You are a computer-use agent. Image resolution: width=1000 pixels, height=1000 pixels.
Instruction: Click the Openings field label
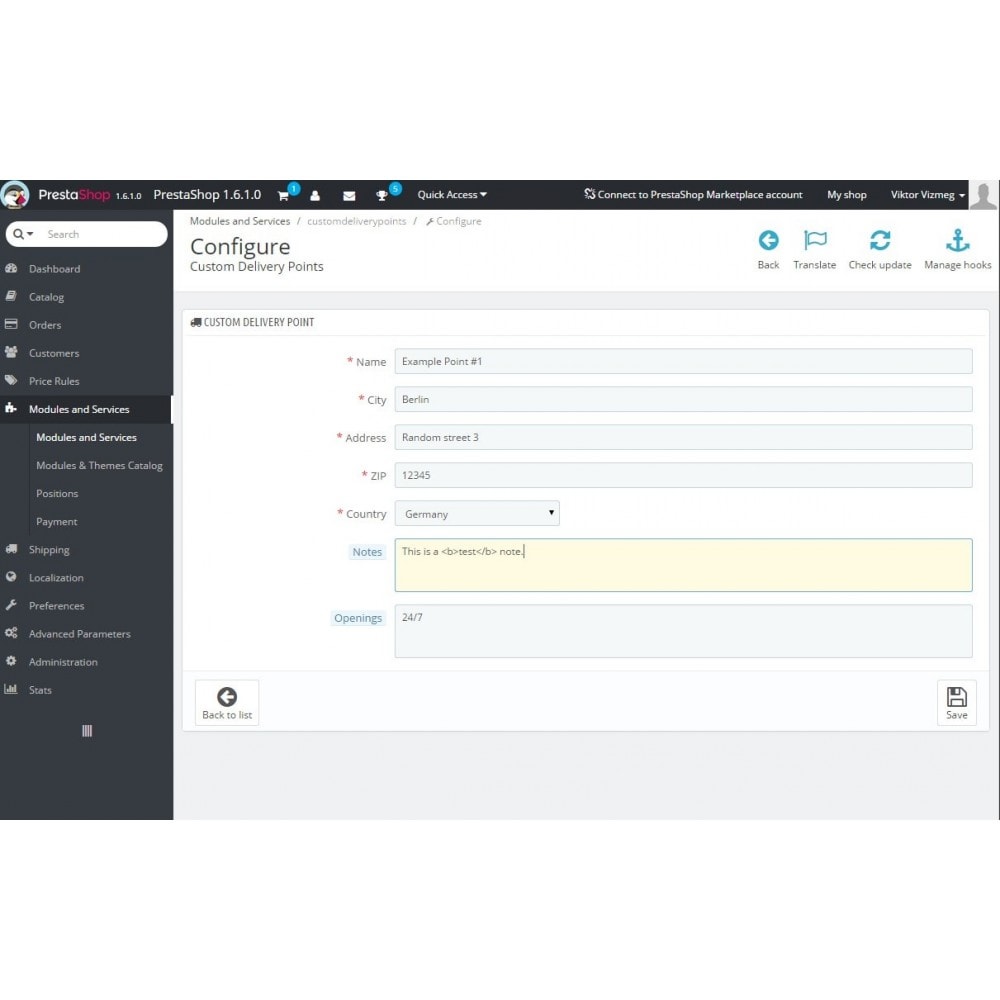coord(358,618)
